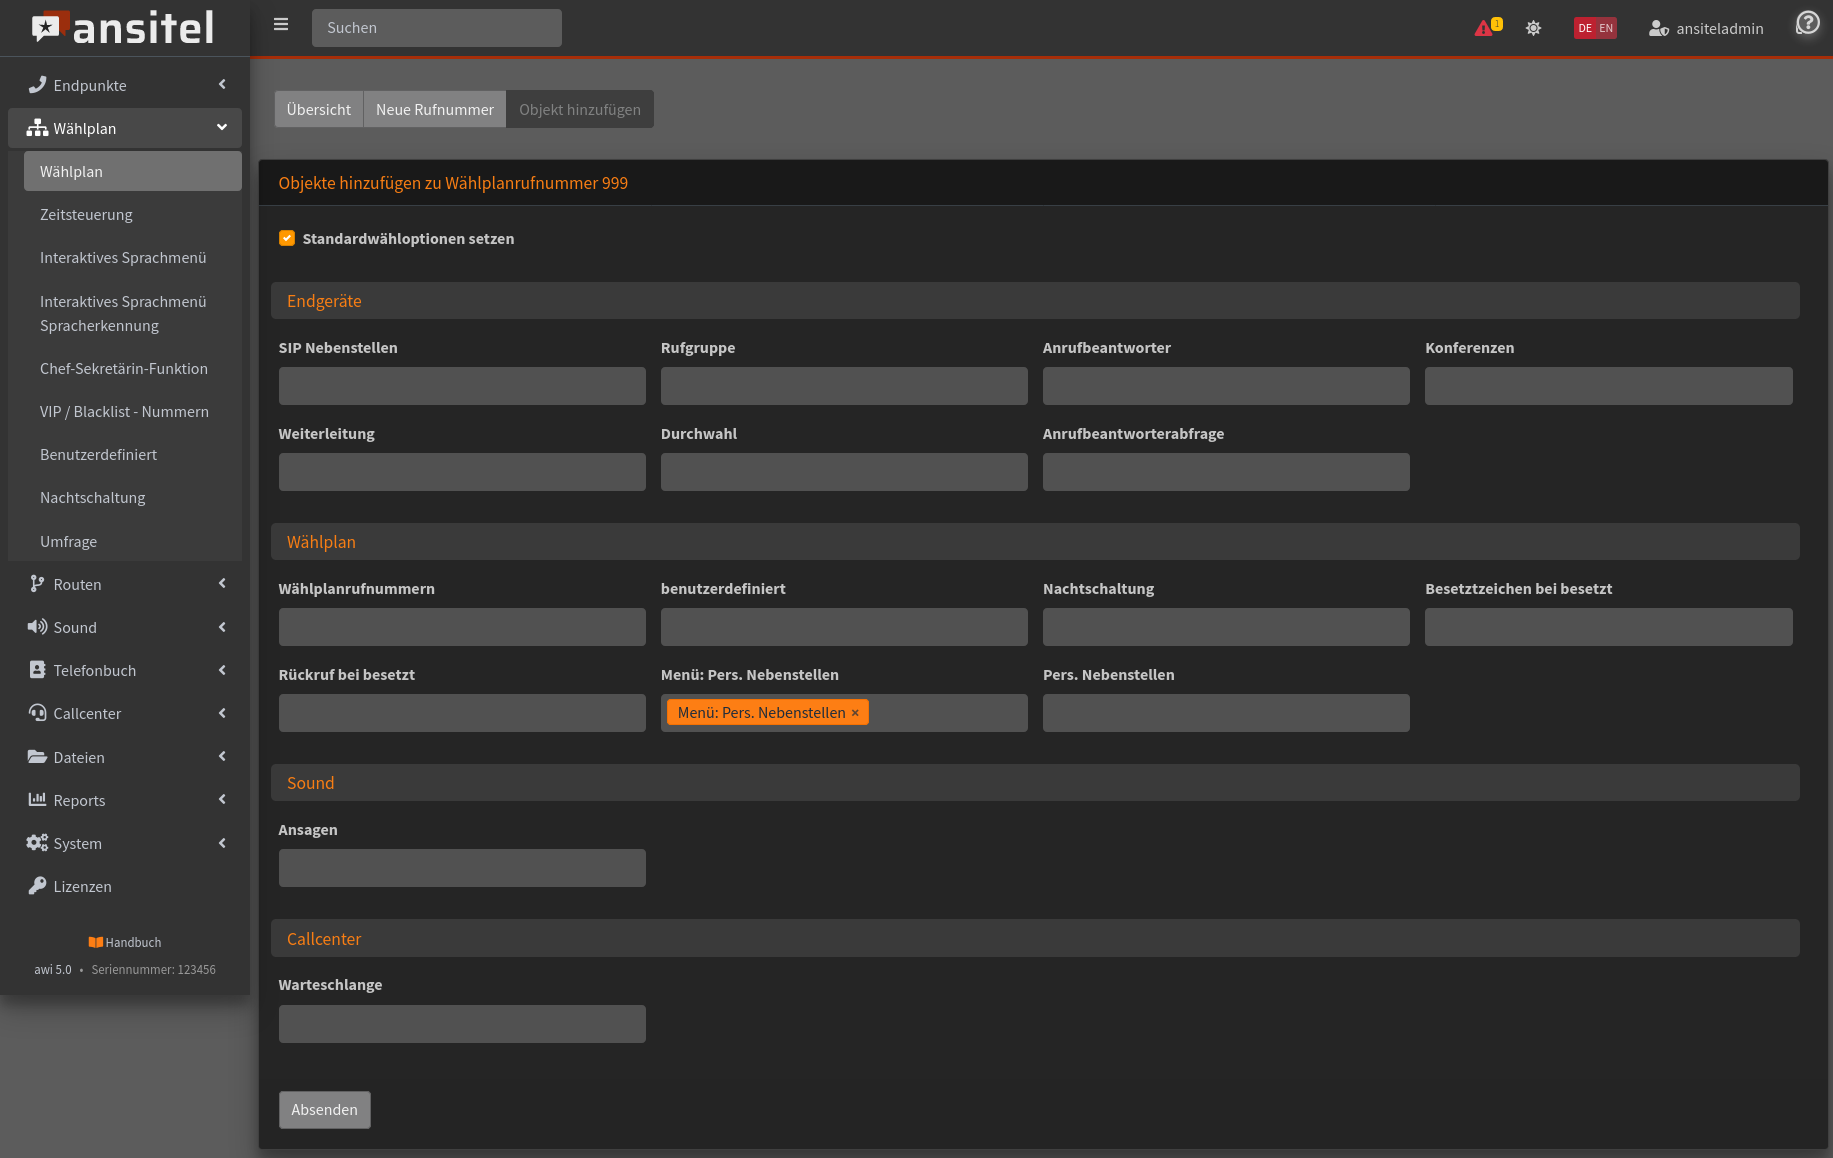Screen dimensions: 1833x1158
Task: Click the ansitel logo
Action: (x=123, y=28)
